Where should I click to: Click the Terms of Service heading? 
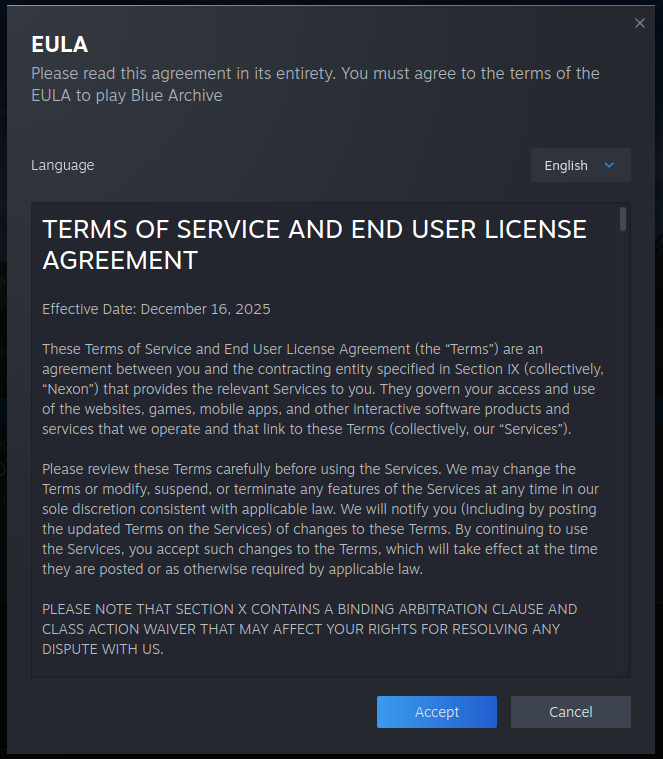[314, 244]
